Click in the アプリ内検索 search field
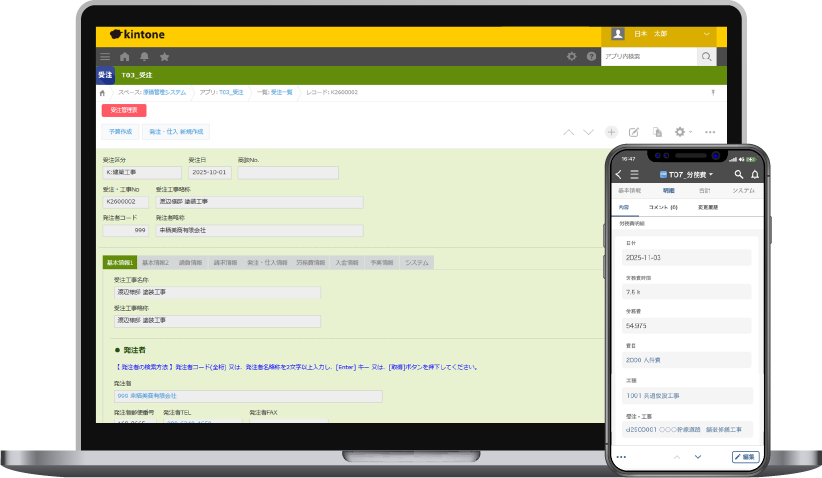822x478 pixels. 647,57
